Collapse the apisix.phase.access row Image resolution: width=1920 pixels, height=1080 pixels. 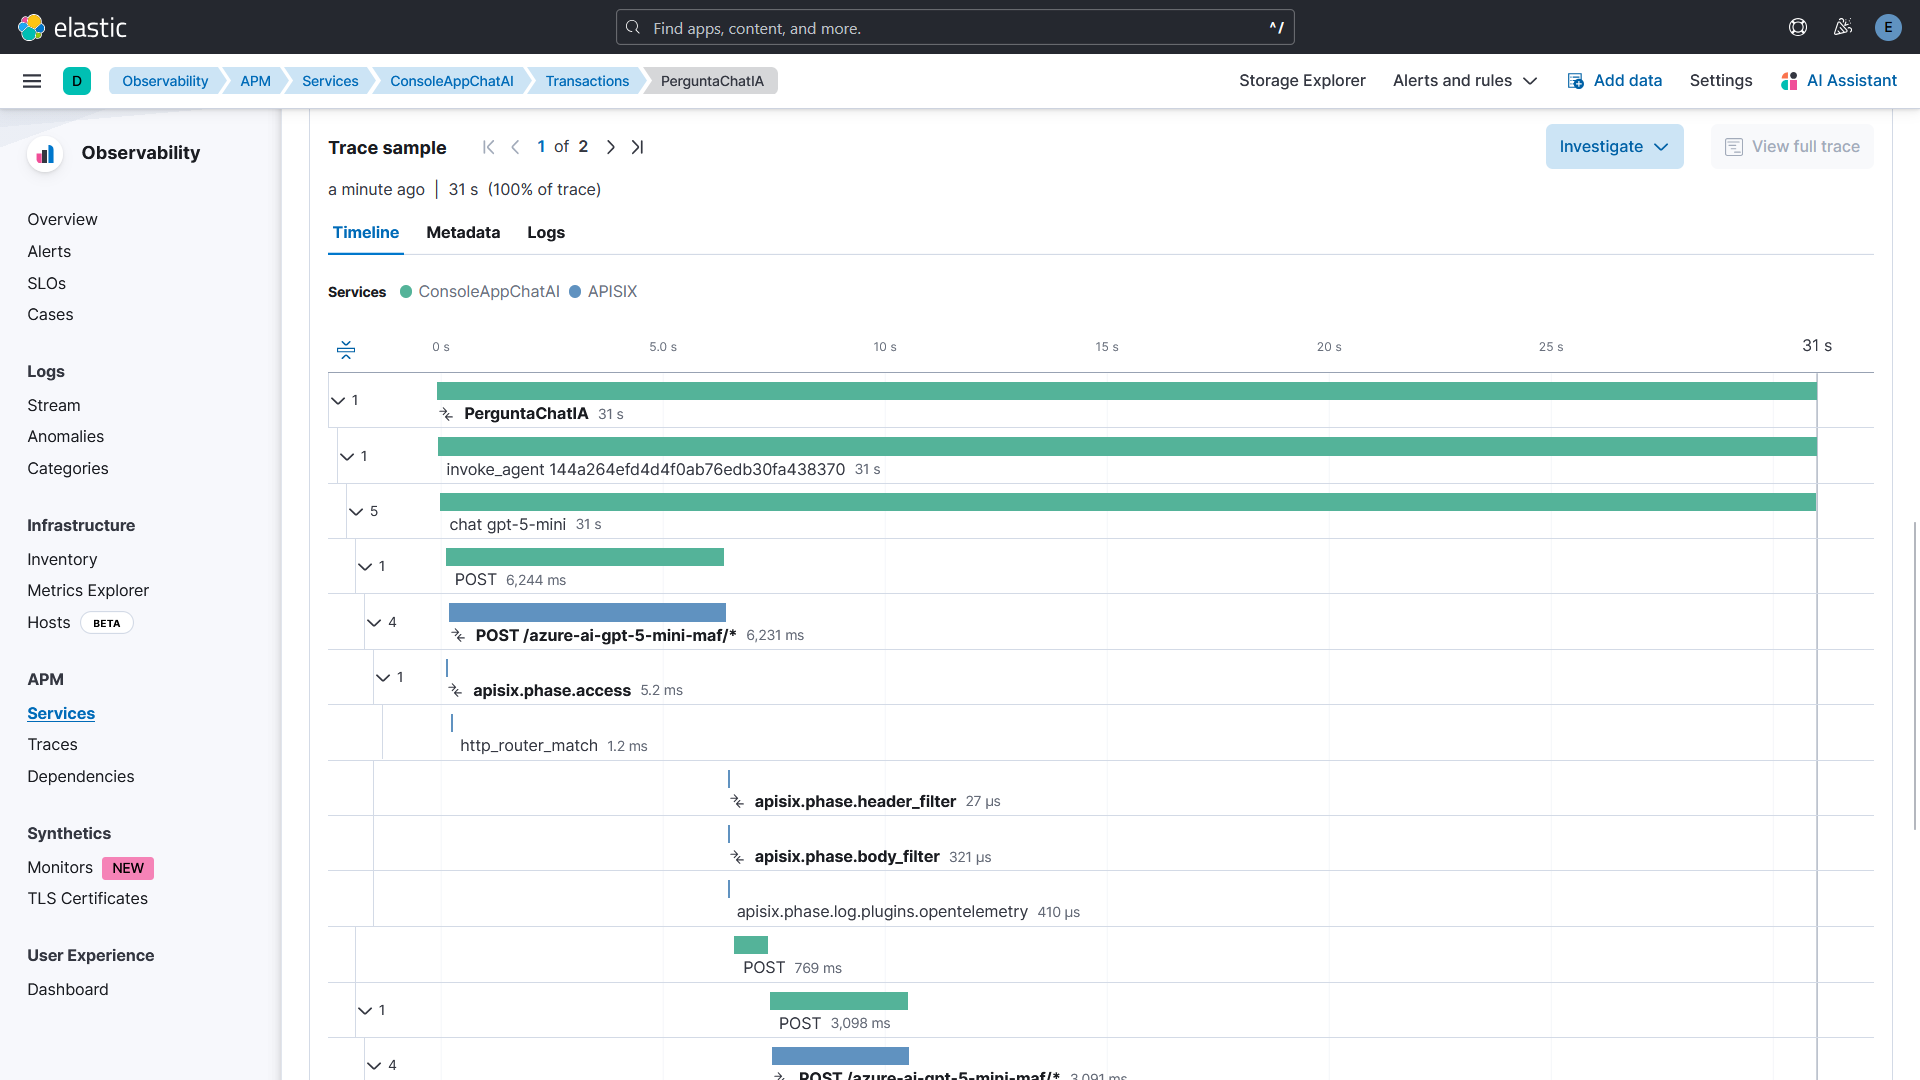(x=383, y=677)
